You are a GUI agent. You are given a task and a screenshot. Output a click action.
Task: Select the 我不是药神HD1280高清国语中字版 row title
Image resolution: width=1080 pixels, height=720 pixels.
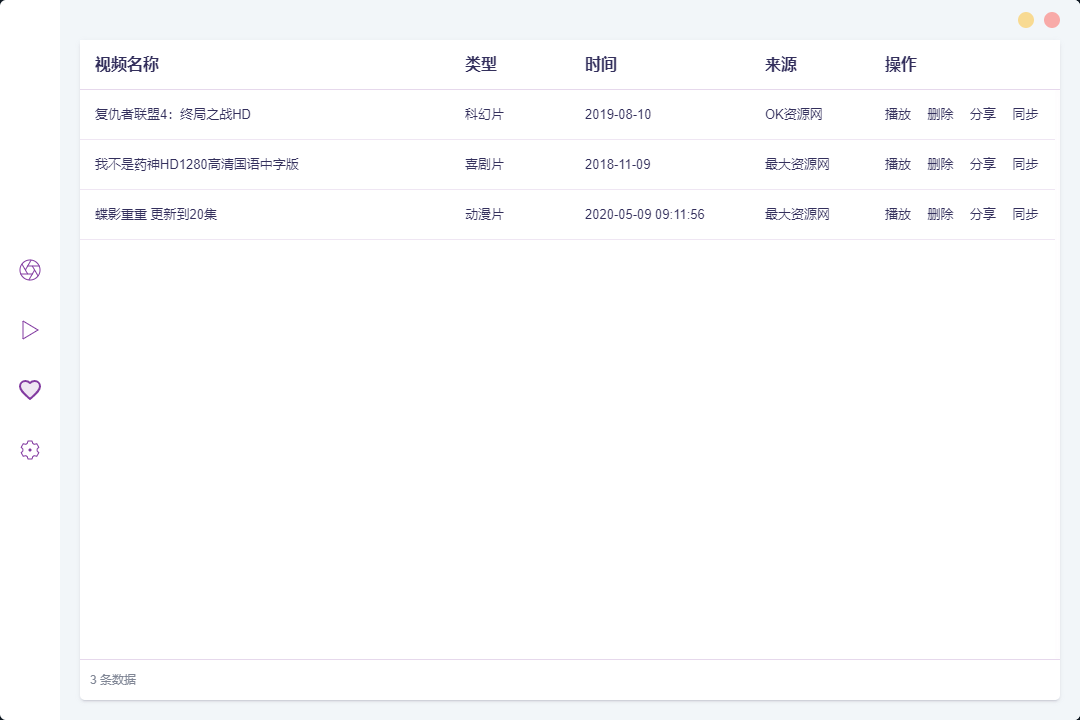[197, 164]
